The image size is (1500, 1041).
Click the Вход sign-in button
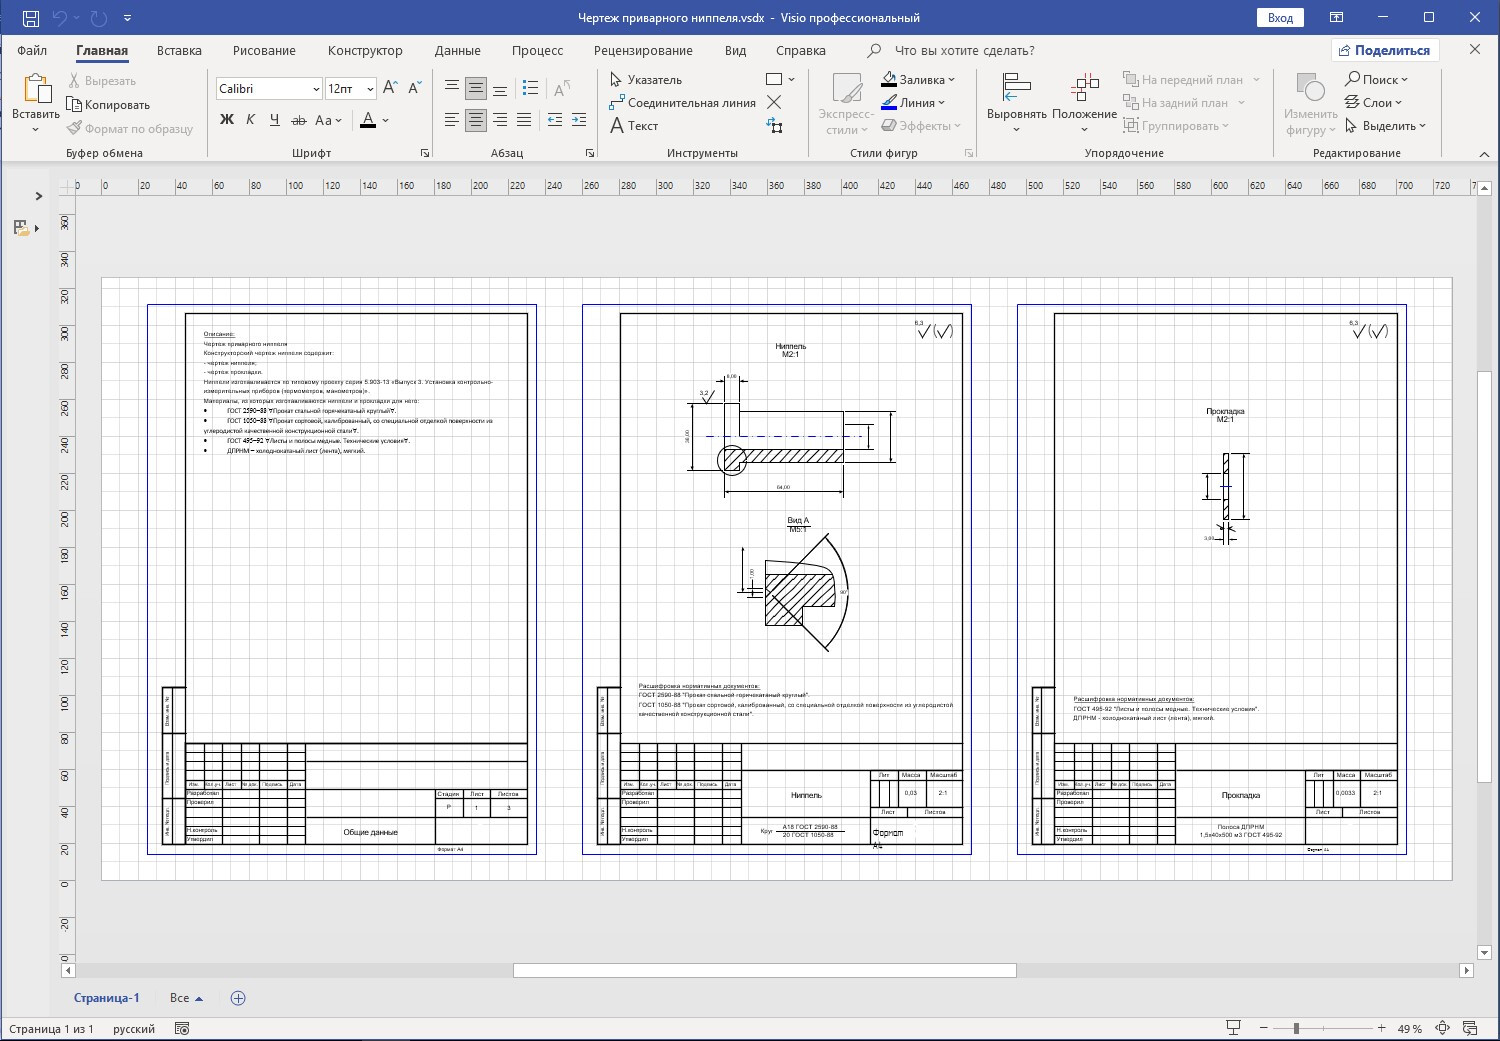[x=1280, y=17]
